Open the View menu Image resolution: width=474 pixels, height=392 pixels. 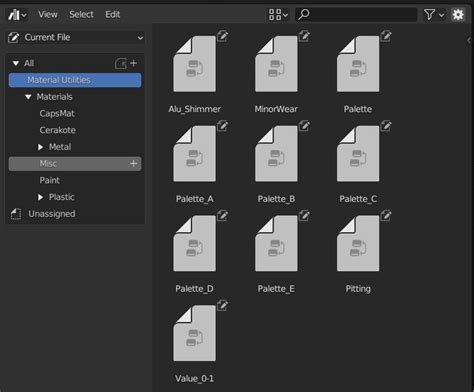click(x=48, y=15)
